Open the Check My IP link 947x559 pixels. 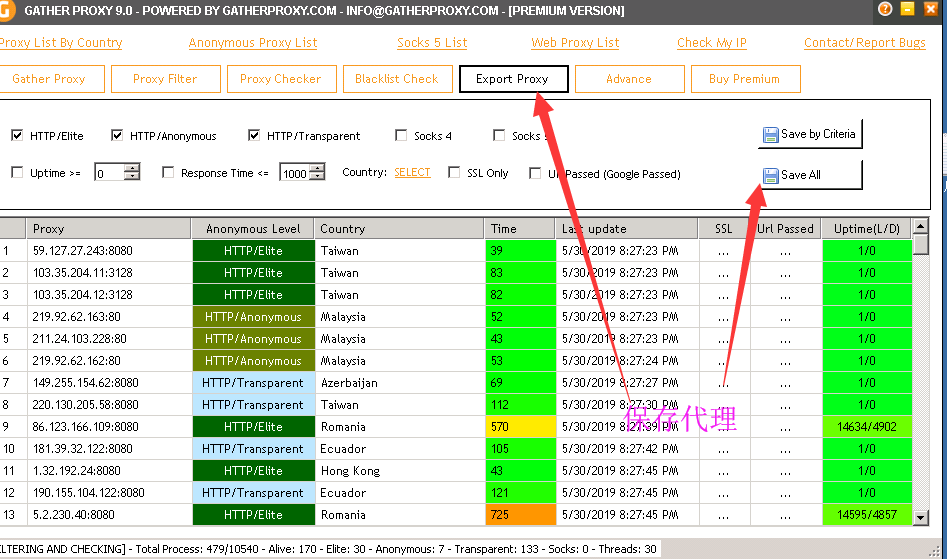click(711, 43)
